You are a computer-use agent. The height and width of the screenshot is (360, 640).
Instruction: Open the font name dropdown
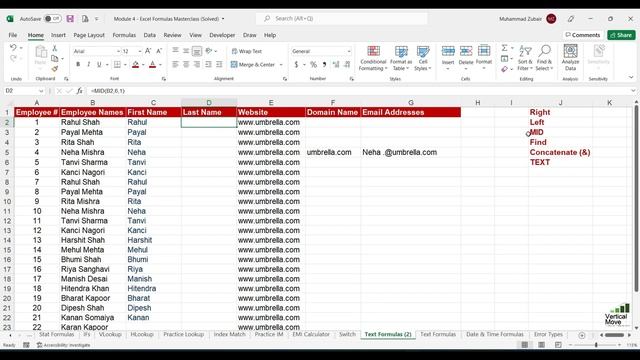(118, 51)
